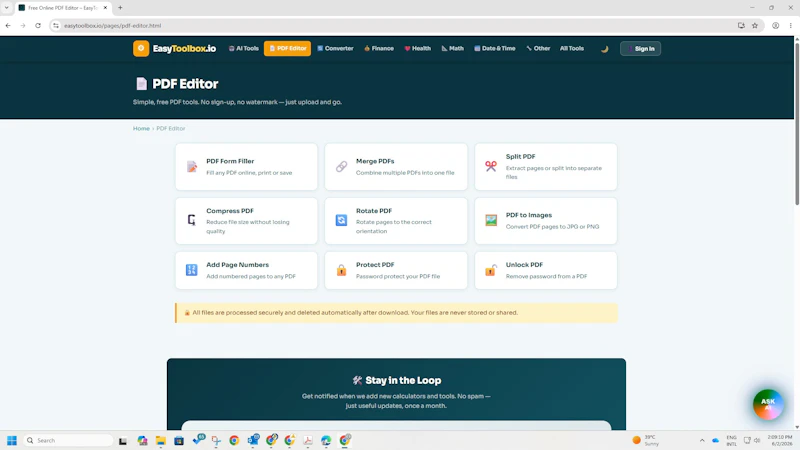Click 'Password protect your PDF file'

(x=398, y=277)
